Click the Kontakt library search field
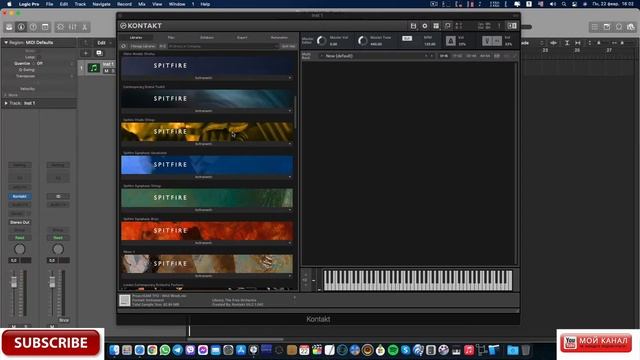The width and height of the screenshot is (640, 360). pos(224,46)
